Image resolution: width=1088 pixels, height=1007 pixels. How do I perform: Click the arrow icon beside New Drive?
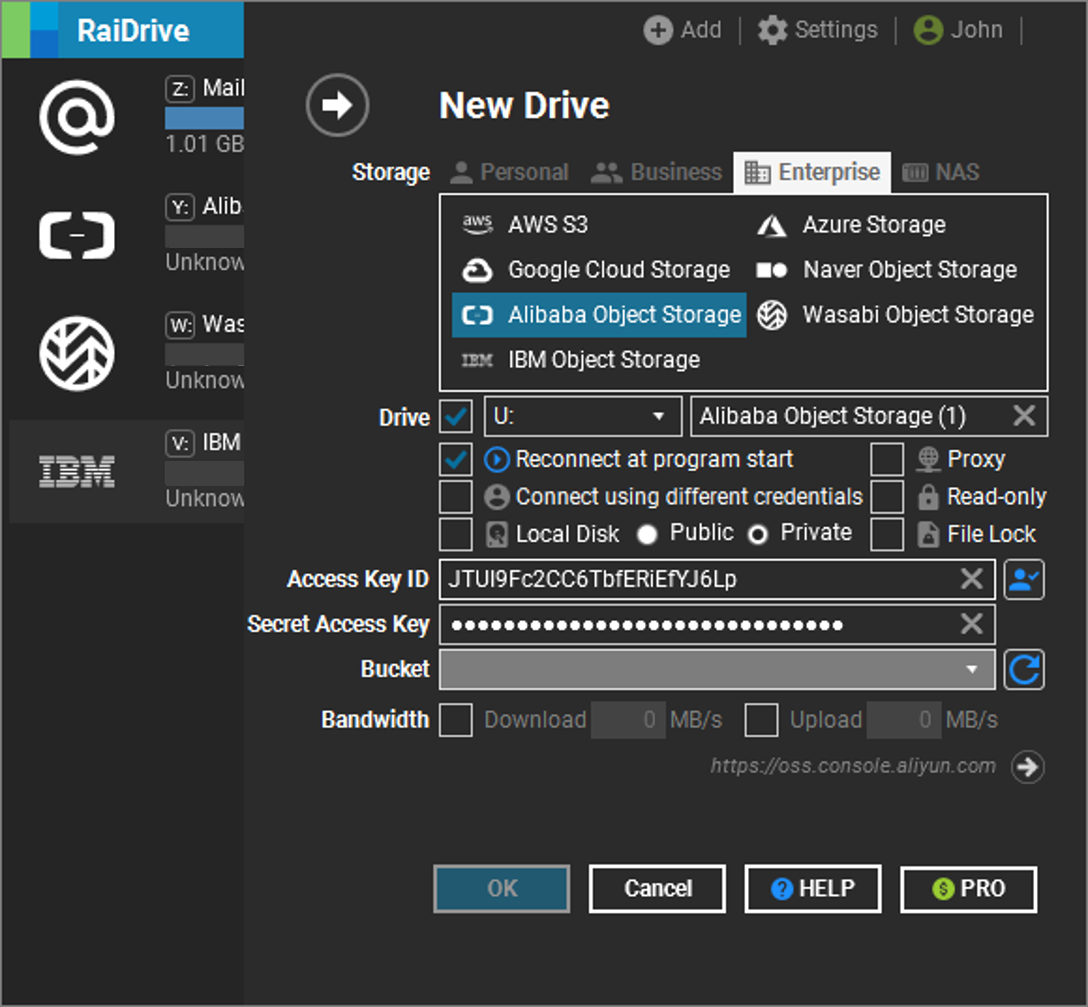click(337, 105)
